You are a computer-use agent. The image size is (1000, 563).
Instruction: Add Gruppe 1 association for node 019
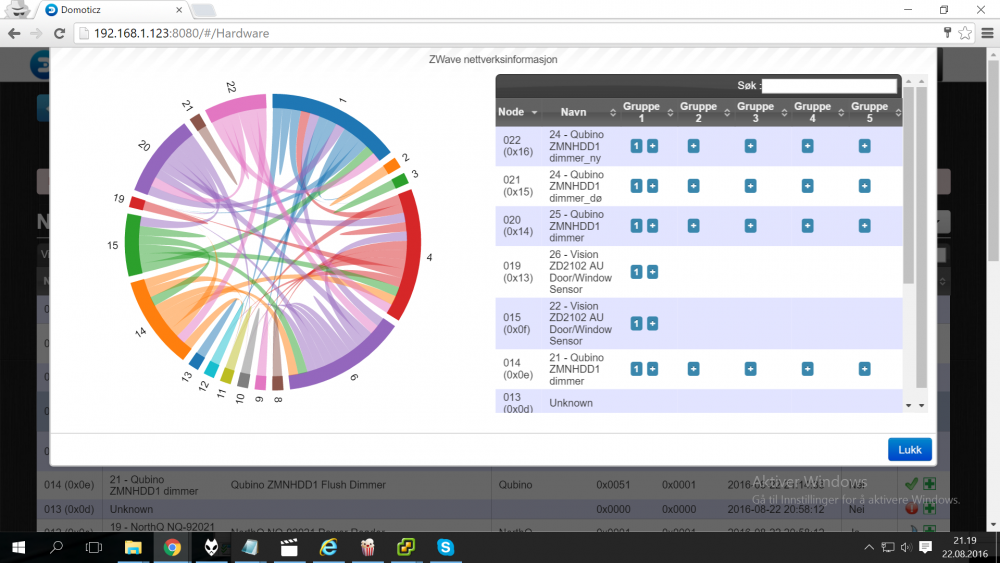point(652,272)
